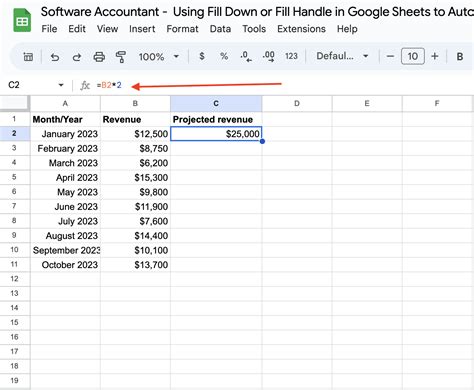The image size is (474, 390).
Task: Open more number formats (123)
Action: pos(291,56)
